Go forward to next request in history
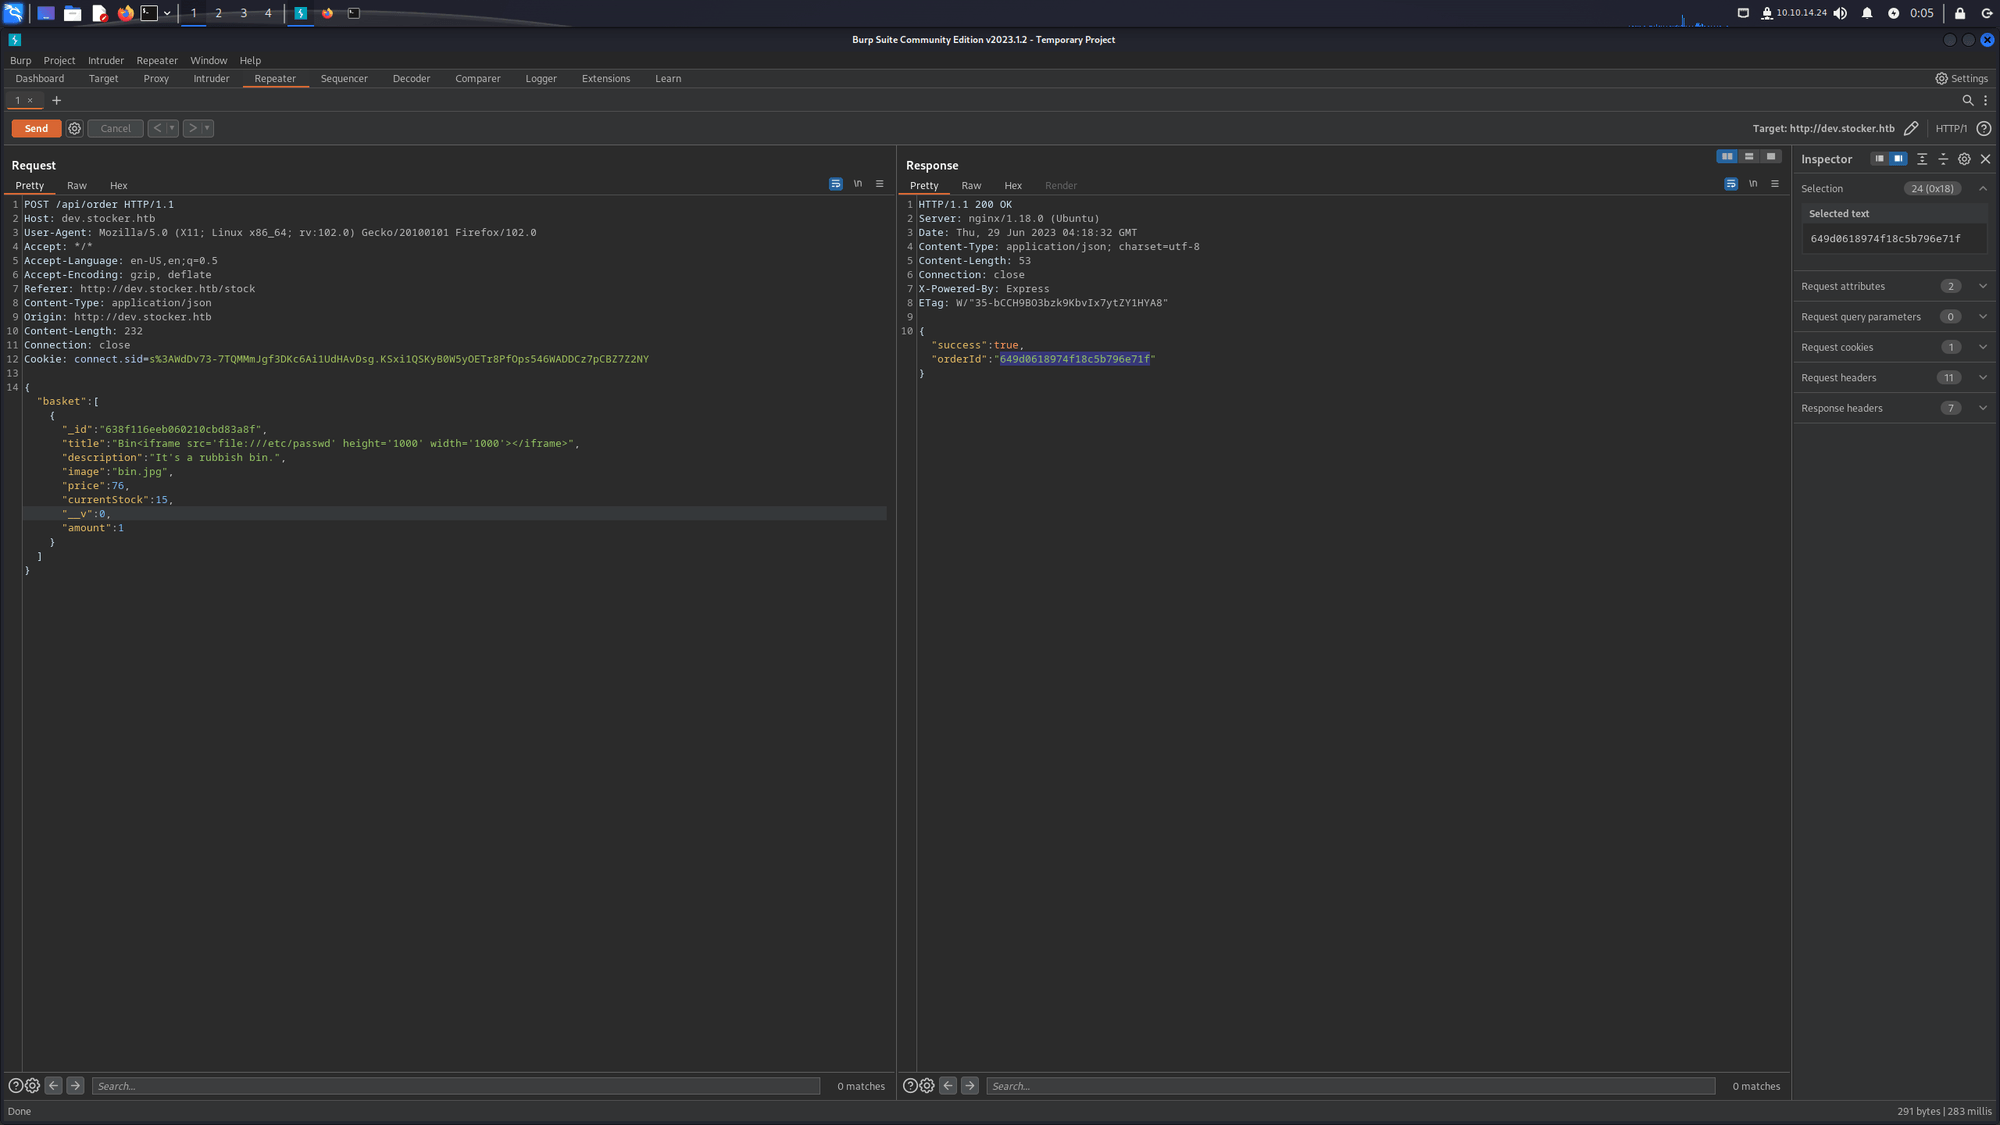This screenshot has width=2000, height=1125. pos(192,128)
